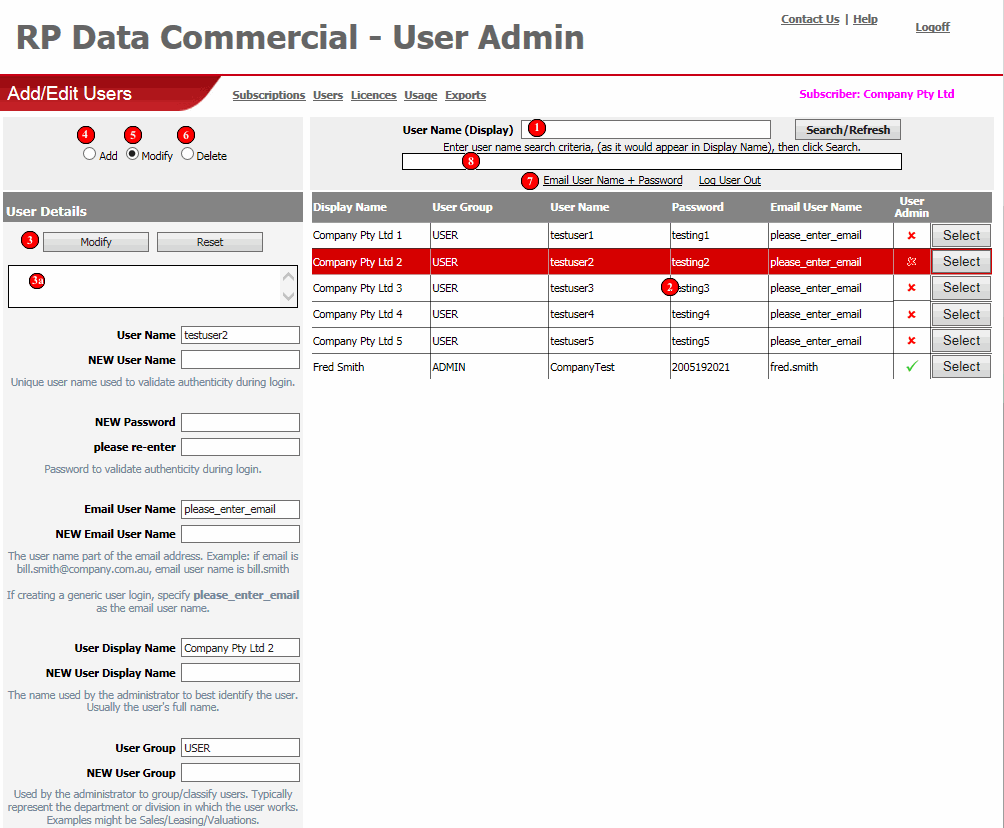Click Email User Name + Password link
Viewport: 1004px width, 828px height.
pos(613,181)
